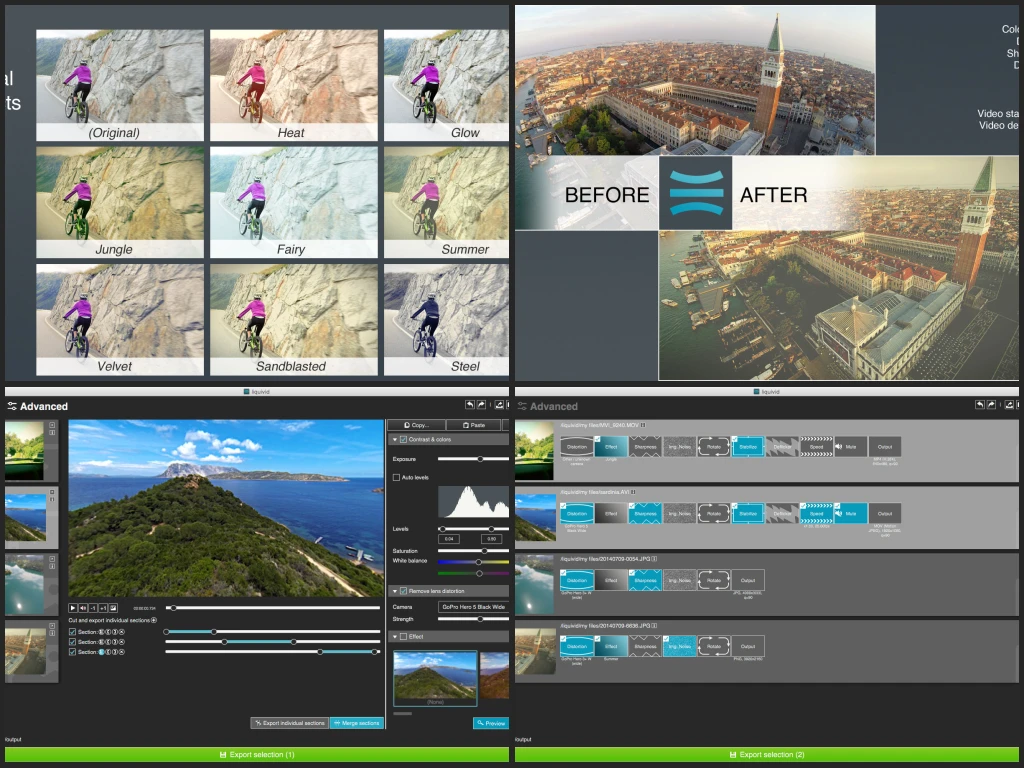Click the Distortion tile for MVI_9240.MOV
This screenshot has width=1024, height=768.
coord(577,446)
